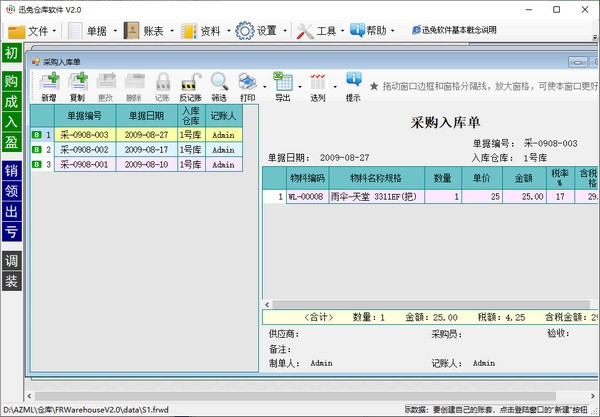Open the 领 sidebar button
This screenshot has height=417, width=600.
[11, 191]
